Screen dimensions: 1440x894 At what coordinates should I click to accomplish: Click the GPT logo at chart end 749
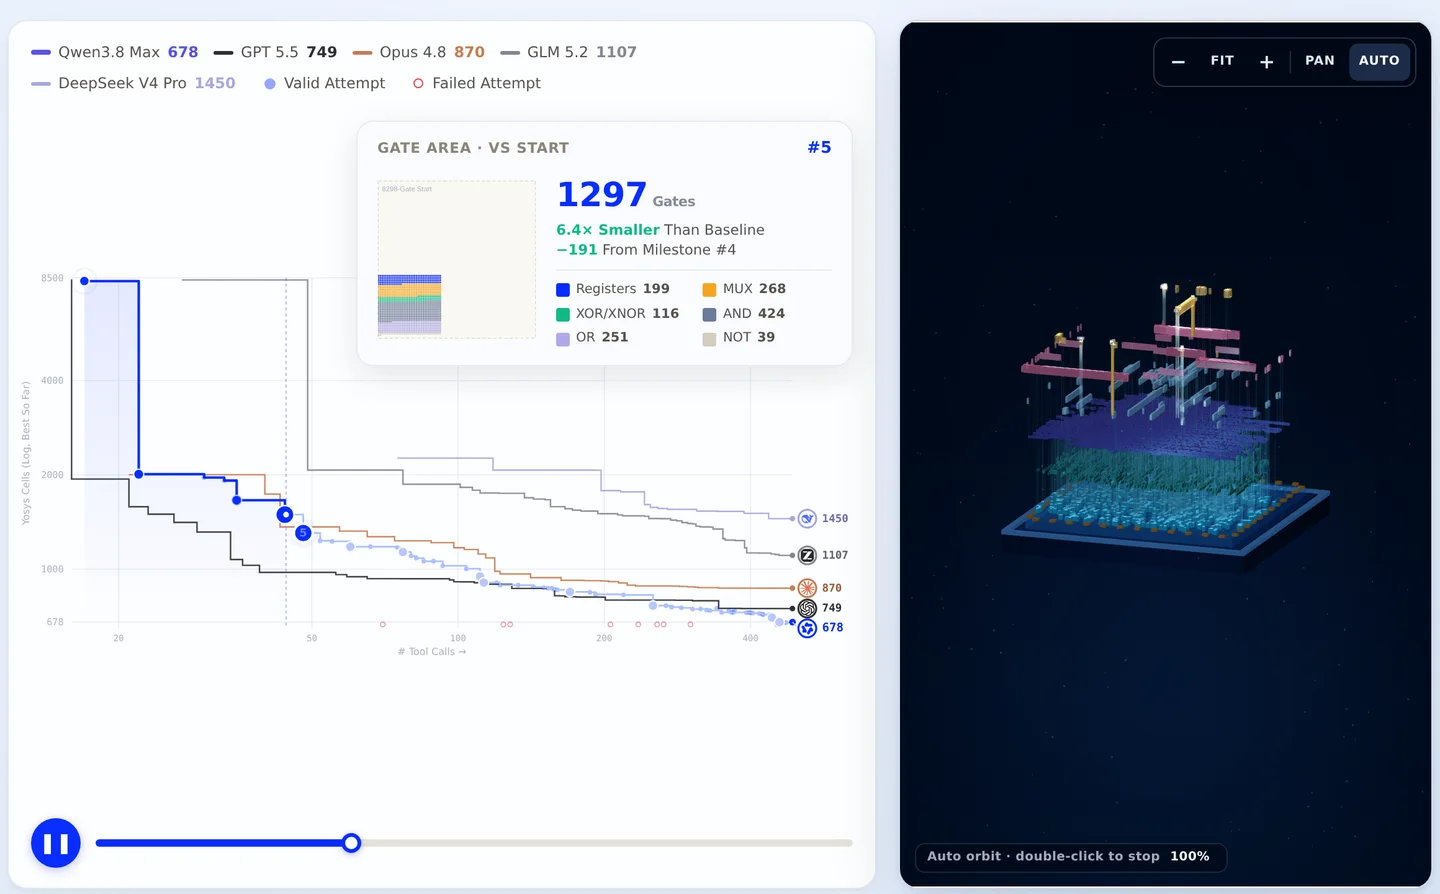[x=807, y=608]
